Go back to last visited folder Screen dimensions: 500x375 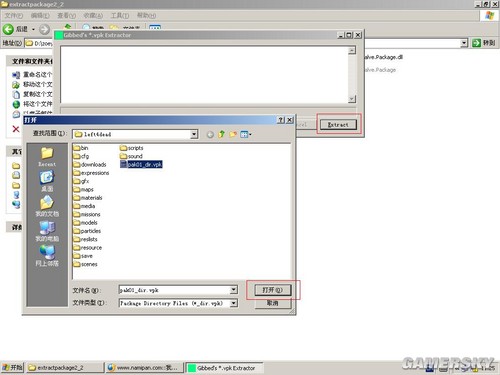point(210,134)
